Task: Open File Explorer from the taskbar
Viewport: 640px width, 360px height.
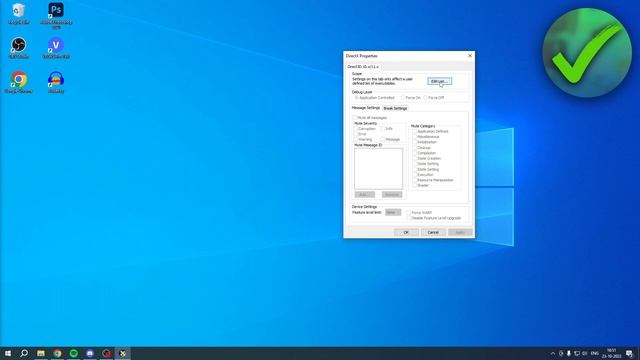Action: [x=41, y=353]
